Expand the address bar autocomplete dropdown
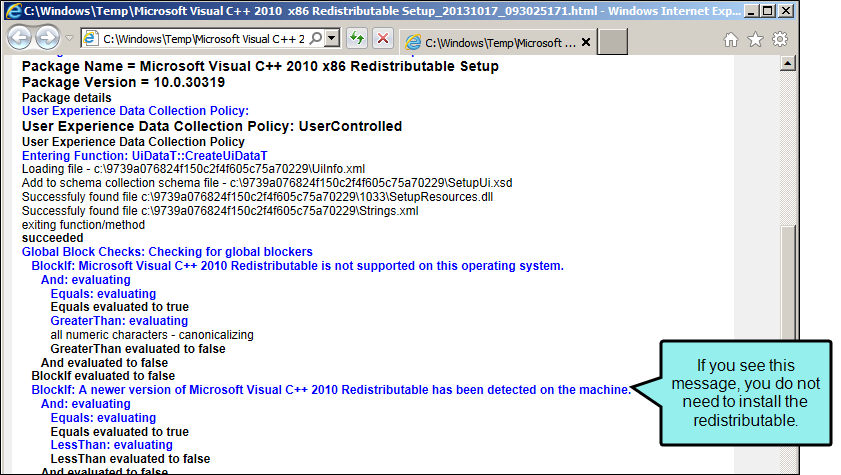 point(333,38)
